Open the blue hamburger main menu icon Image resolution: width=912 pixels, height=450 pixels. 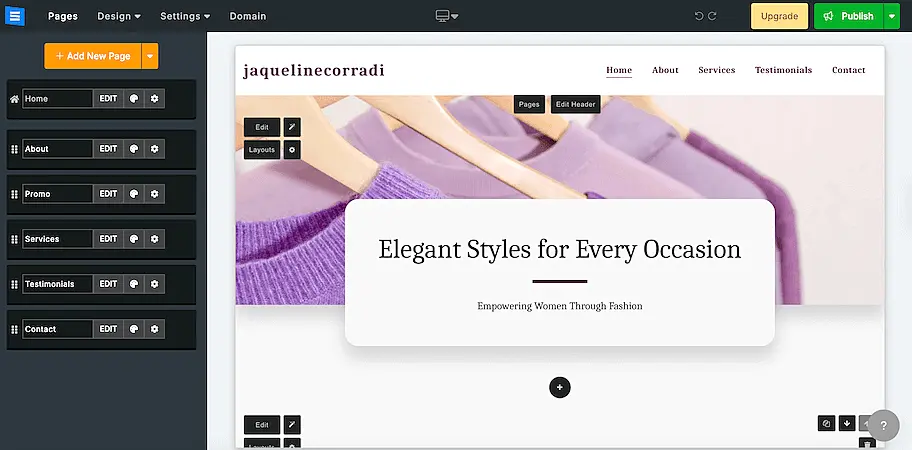[15, 16]
